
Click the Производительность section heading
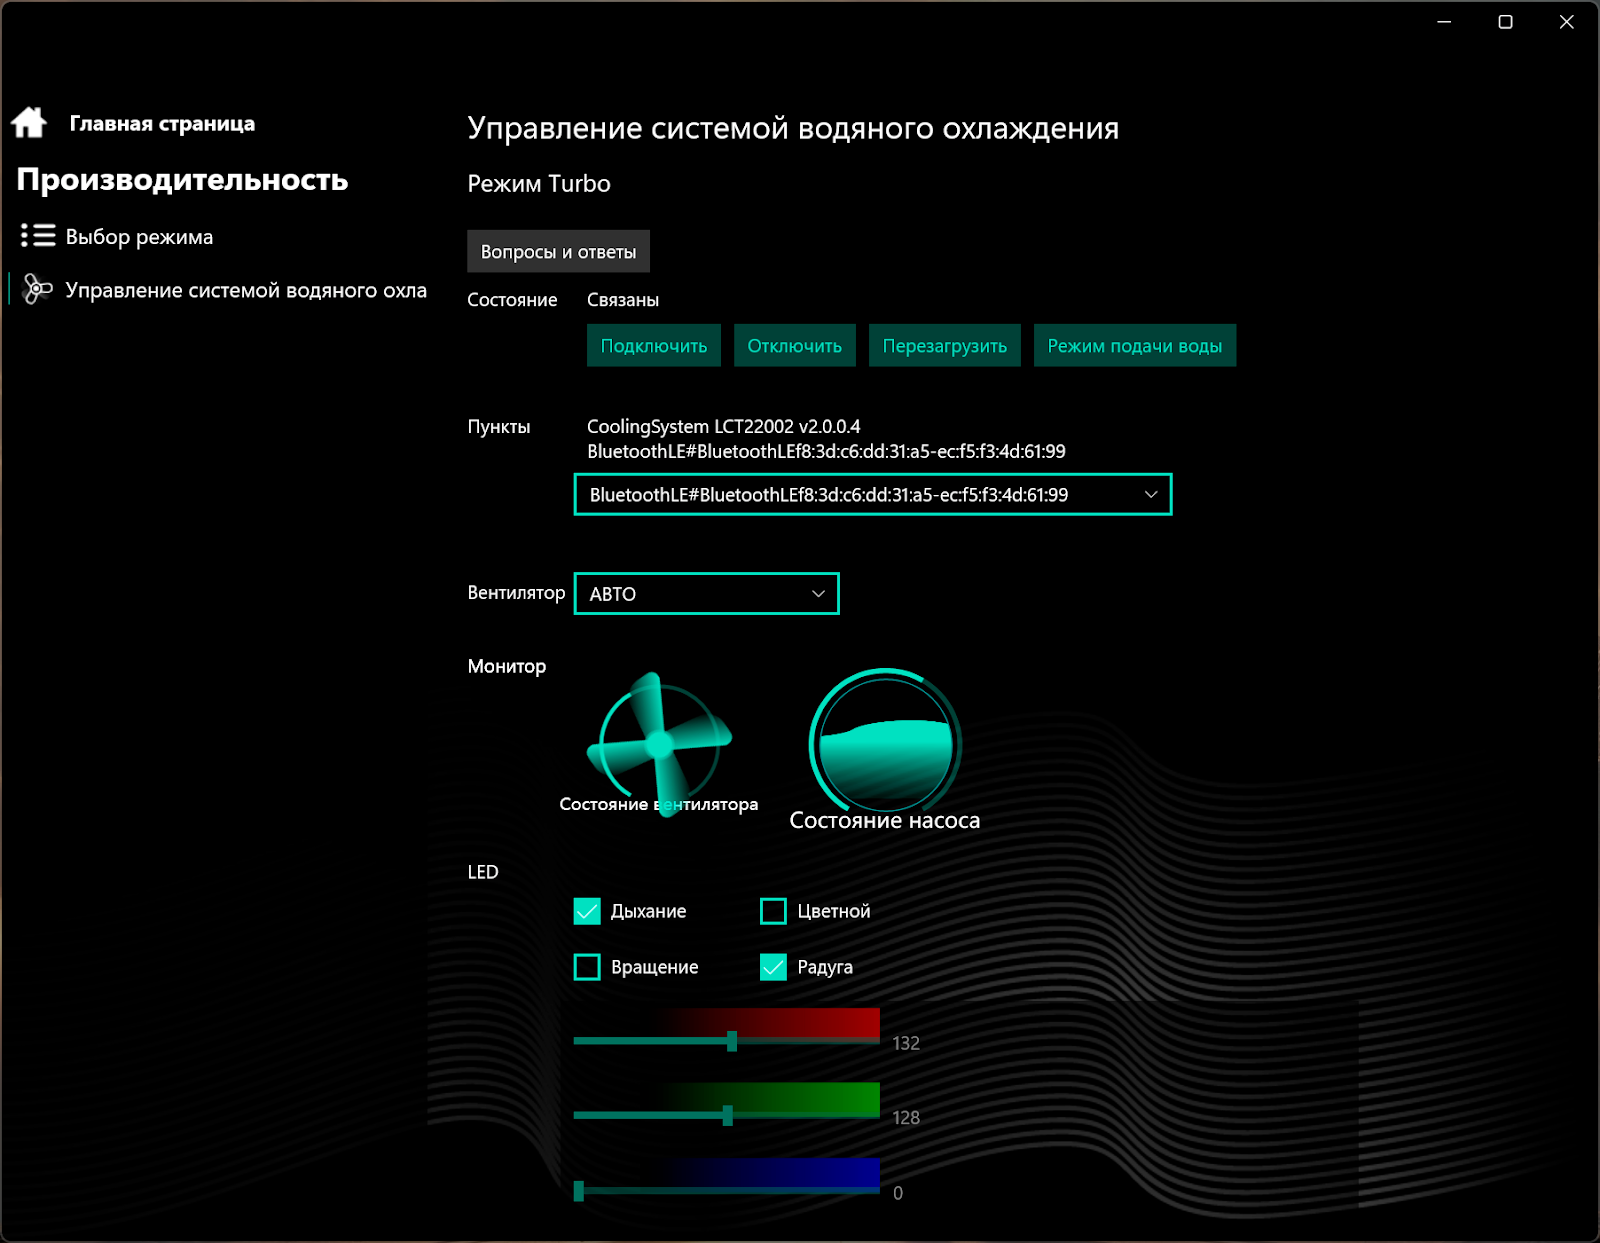pyautogui.click(x=182, y=180)
